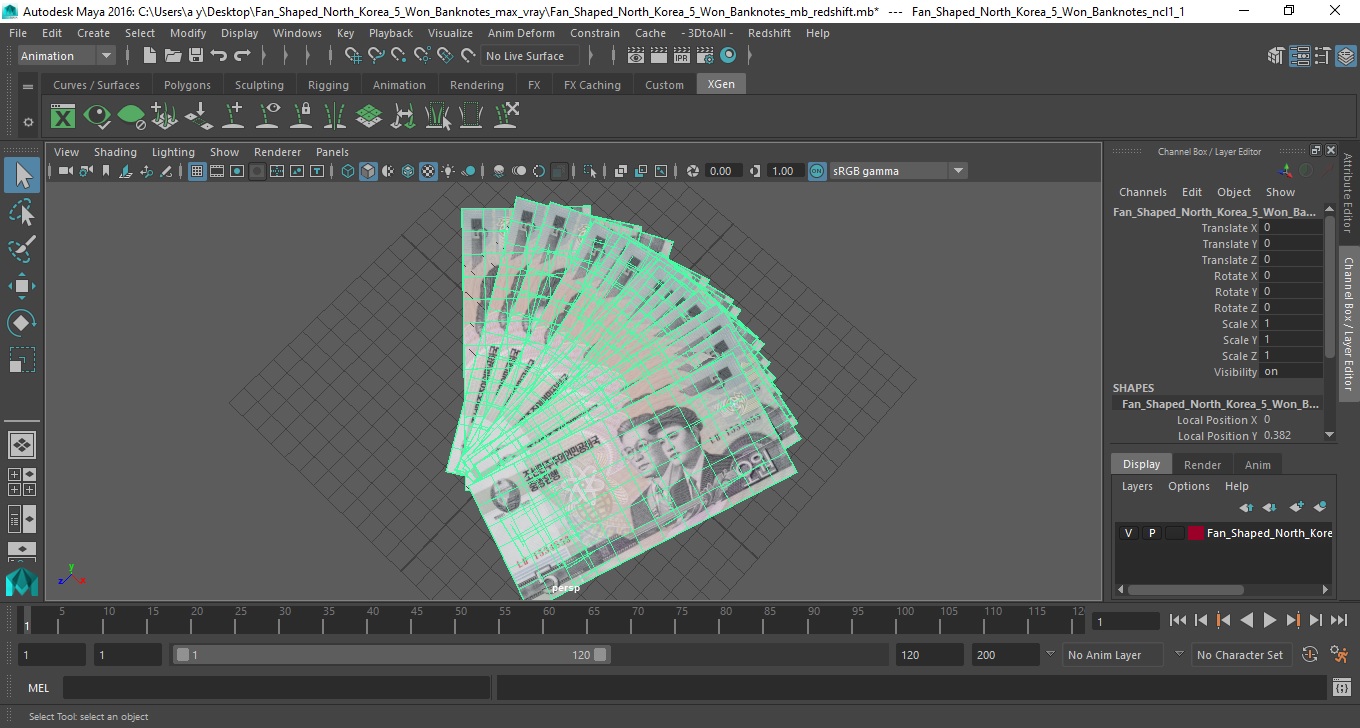Open the XGen window icon on shelf
This screenshot has height=728, width=1360.
[x=63, y=117]
